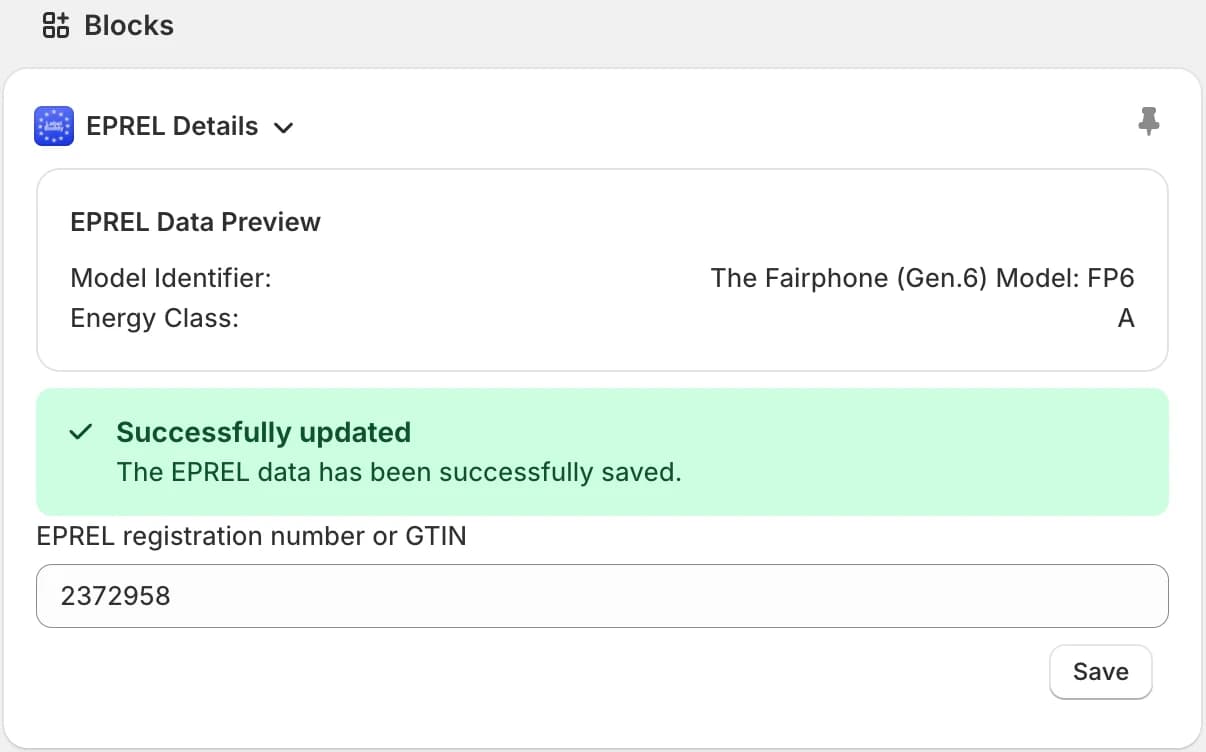Viewport: 1206px width, 752px height.
Task: Click the Blocks grid icon in the header
Action: coord(54,25)
